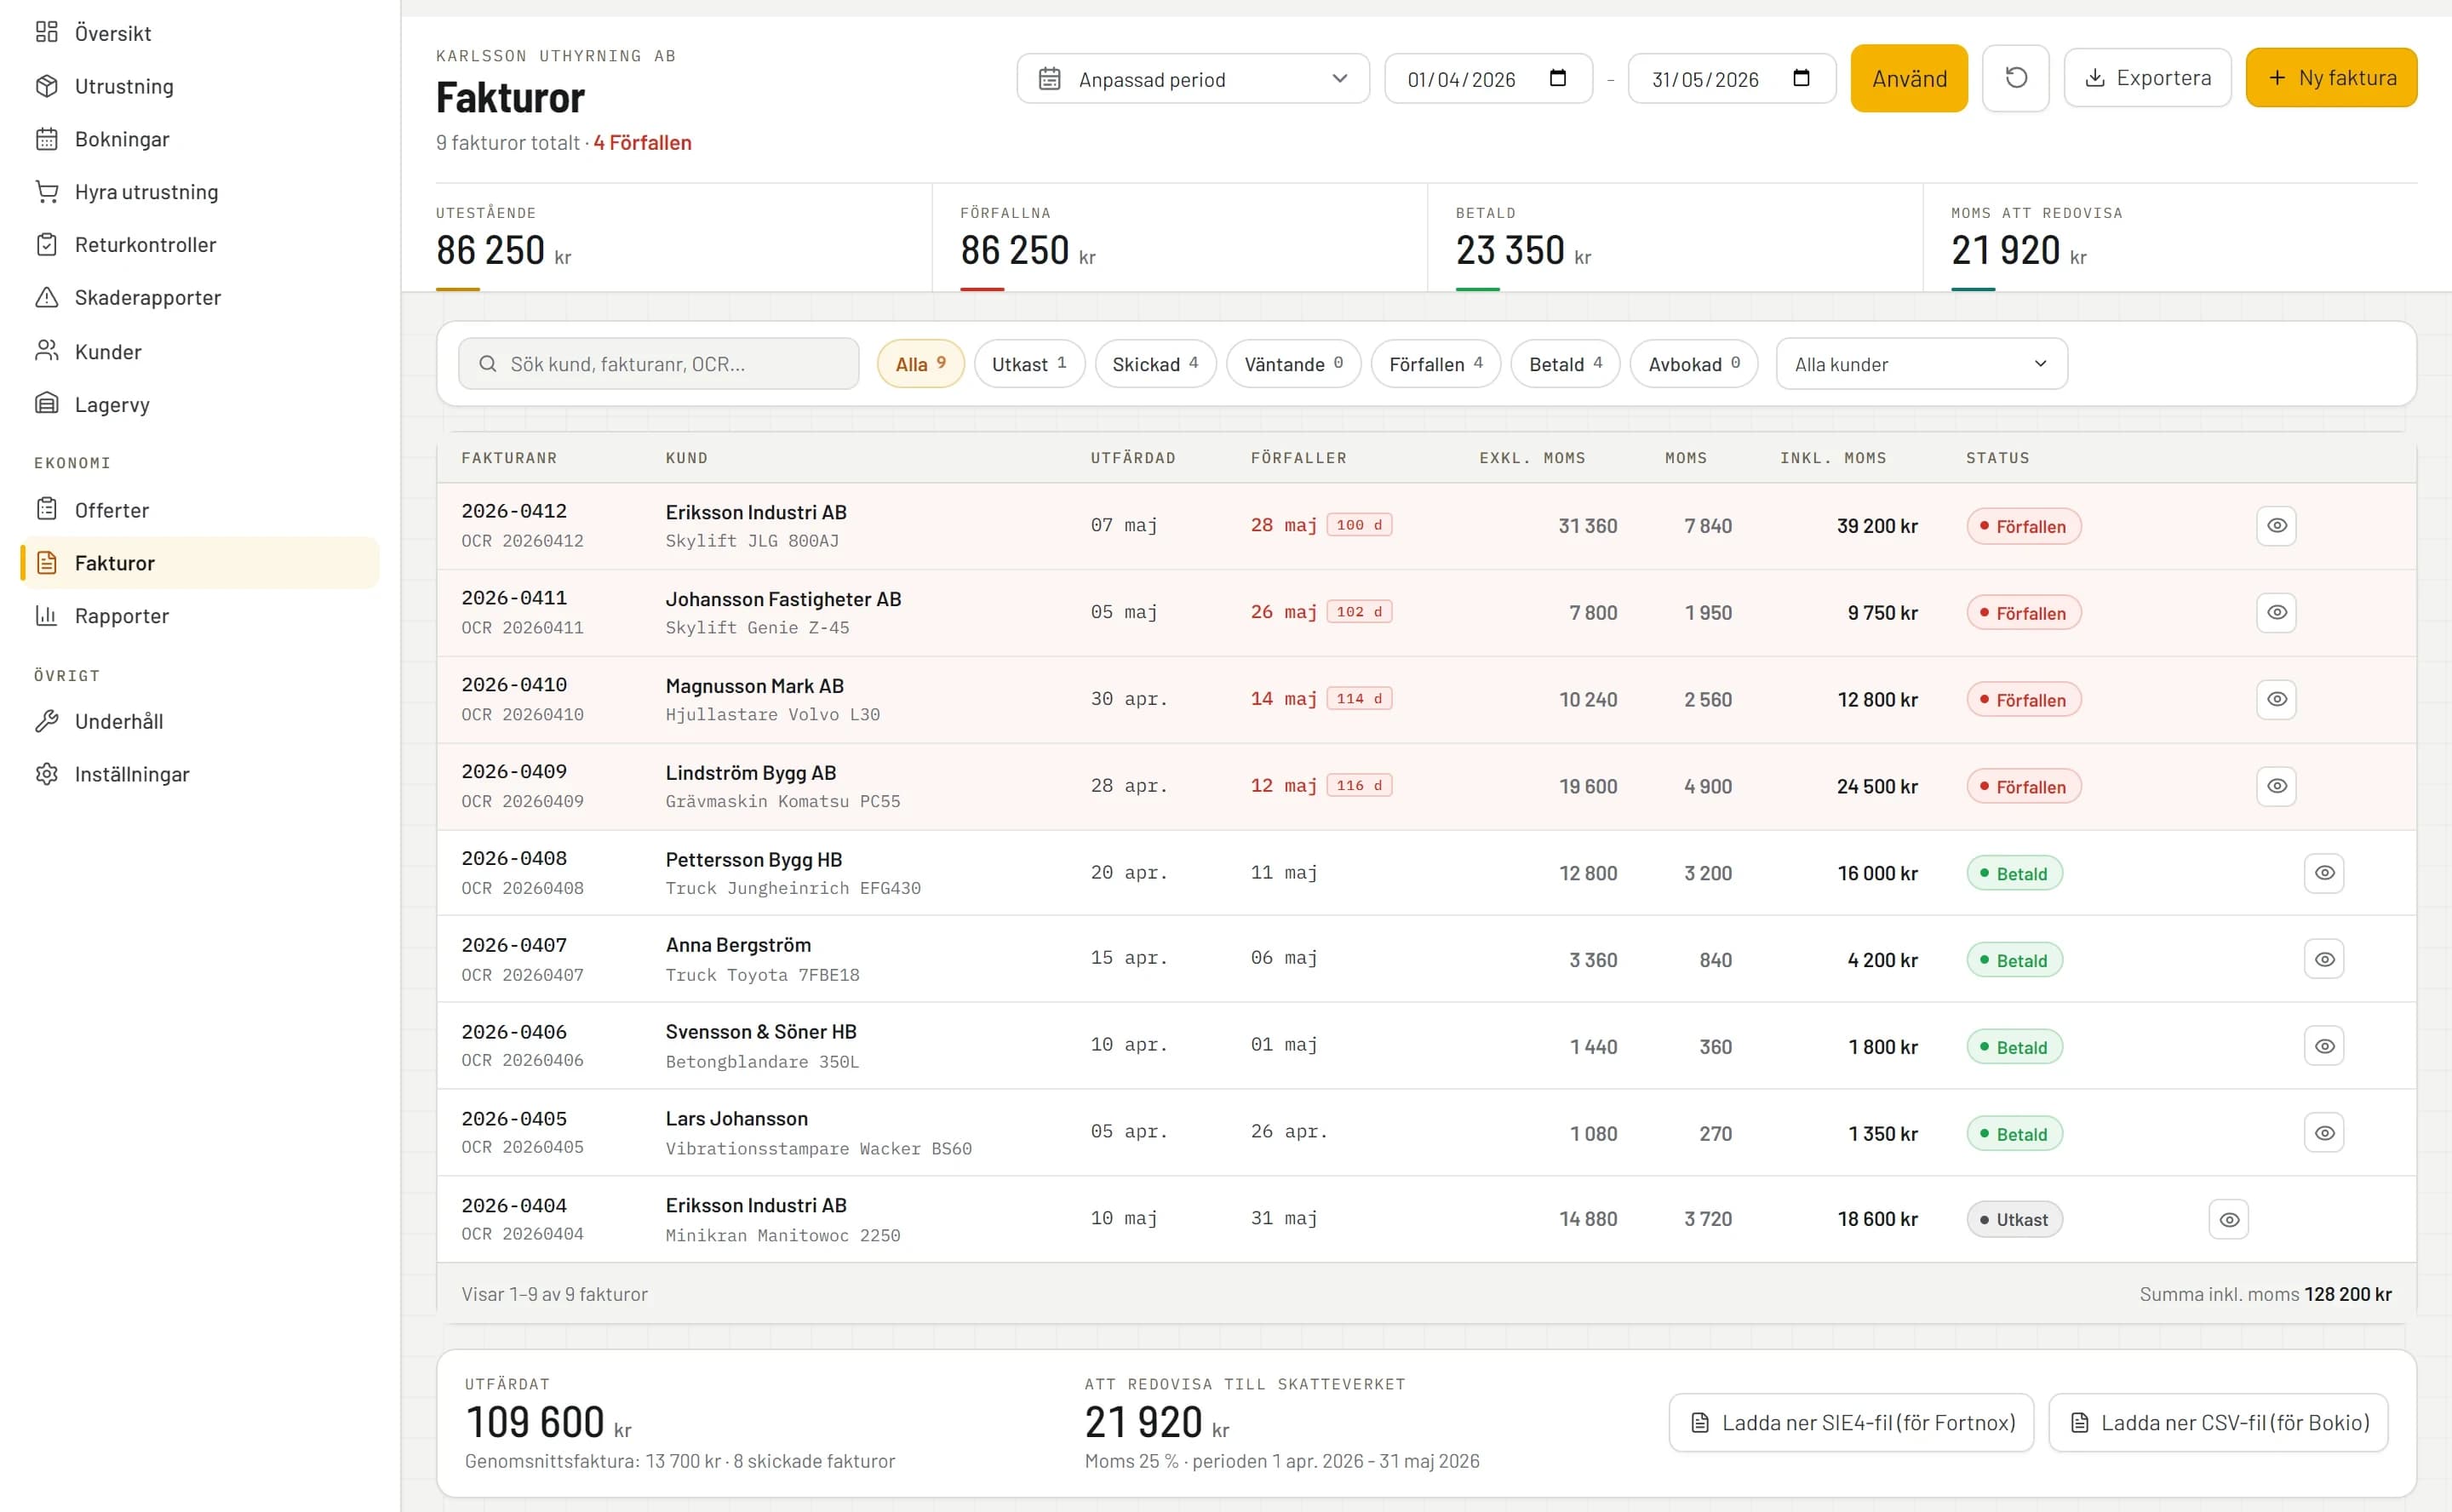Click the Använd button

coord(1909,78)
